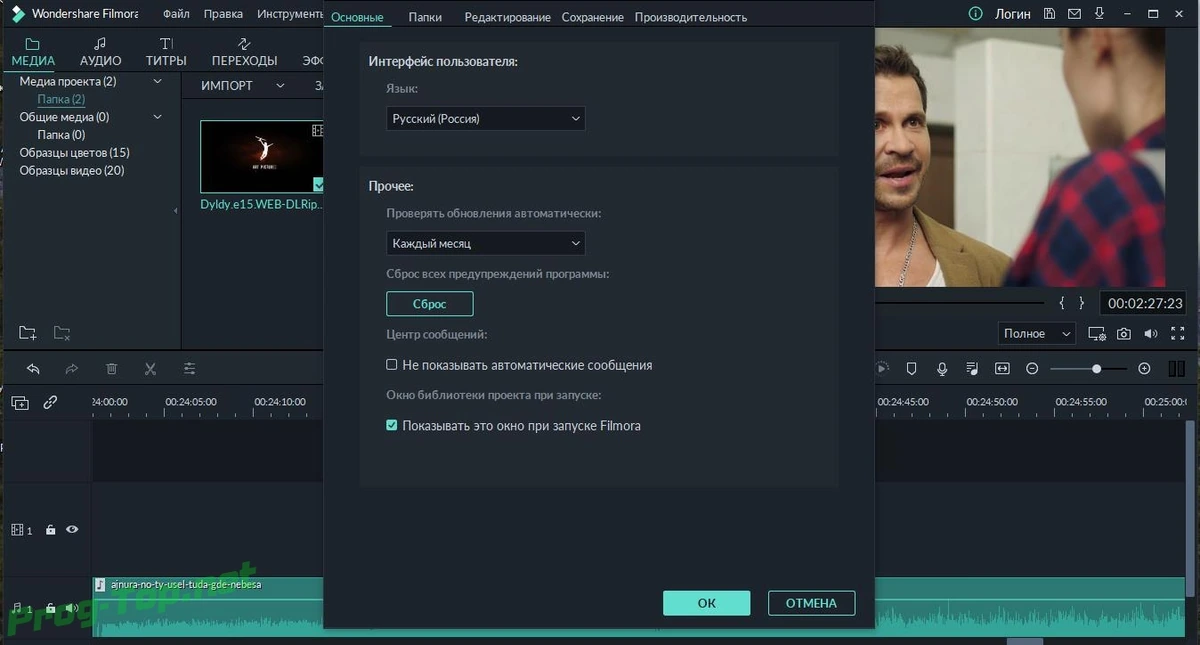Create a new folder in media panel
Viewport: 1200px width, 645px height.
click(x=28, y=332)
